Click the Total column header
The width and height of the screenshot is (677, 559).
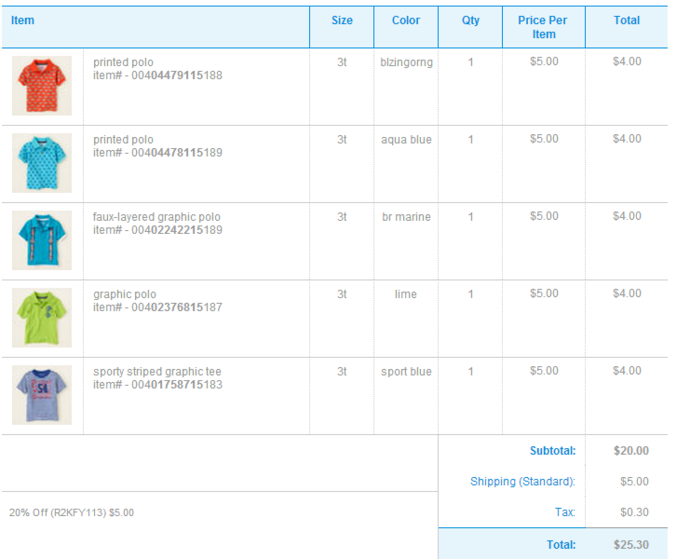point(627,20)
